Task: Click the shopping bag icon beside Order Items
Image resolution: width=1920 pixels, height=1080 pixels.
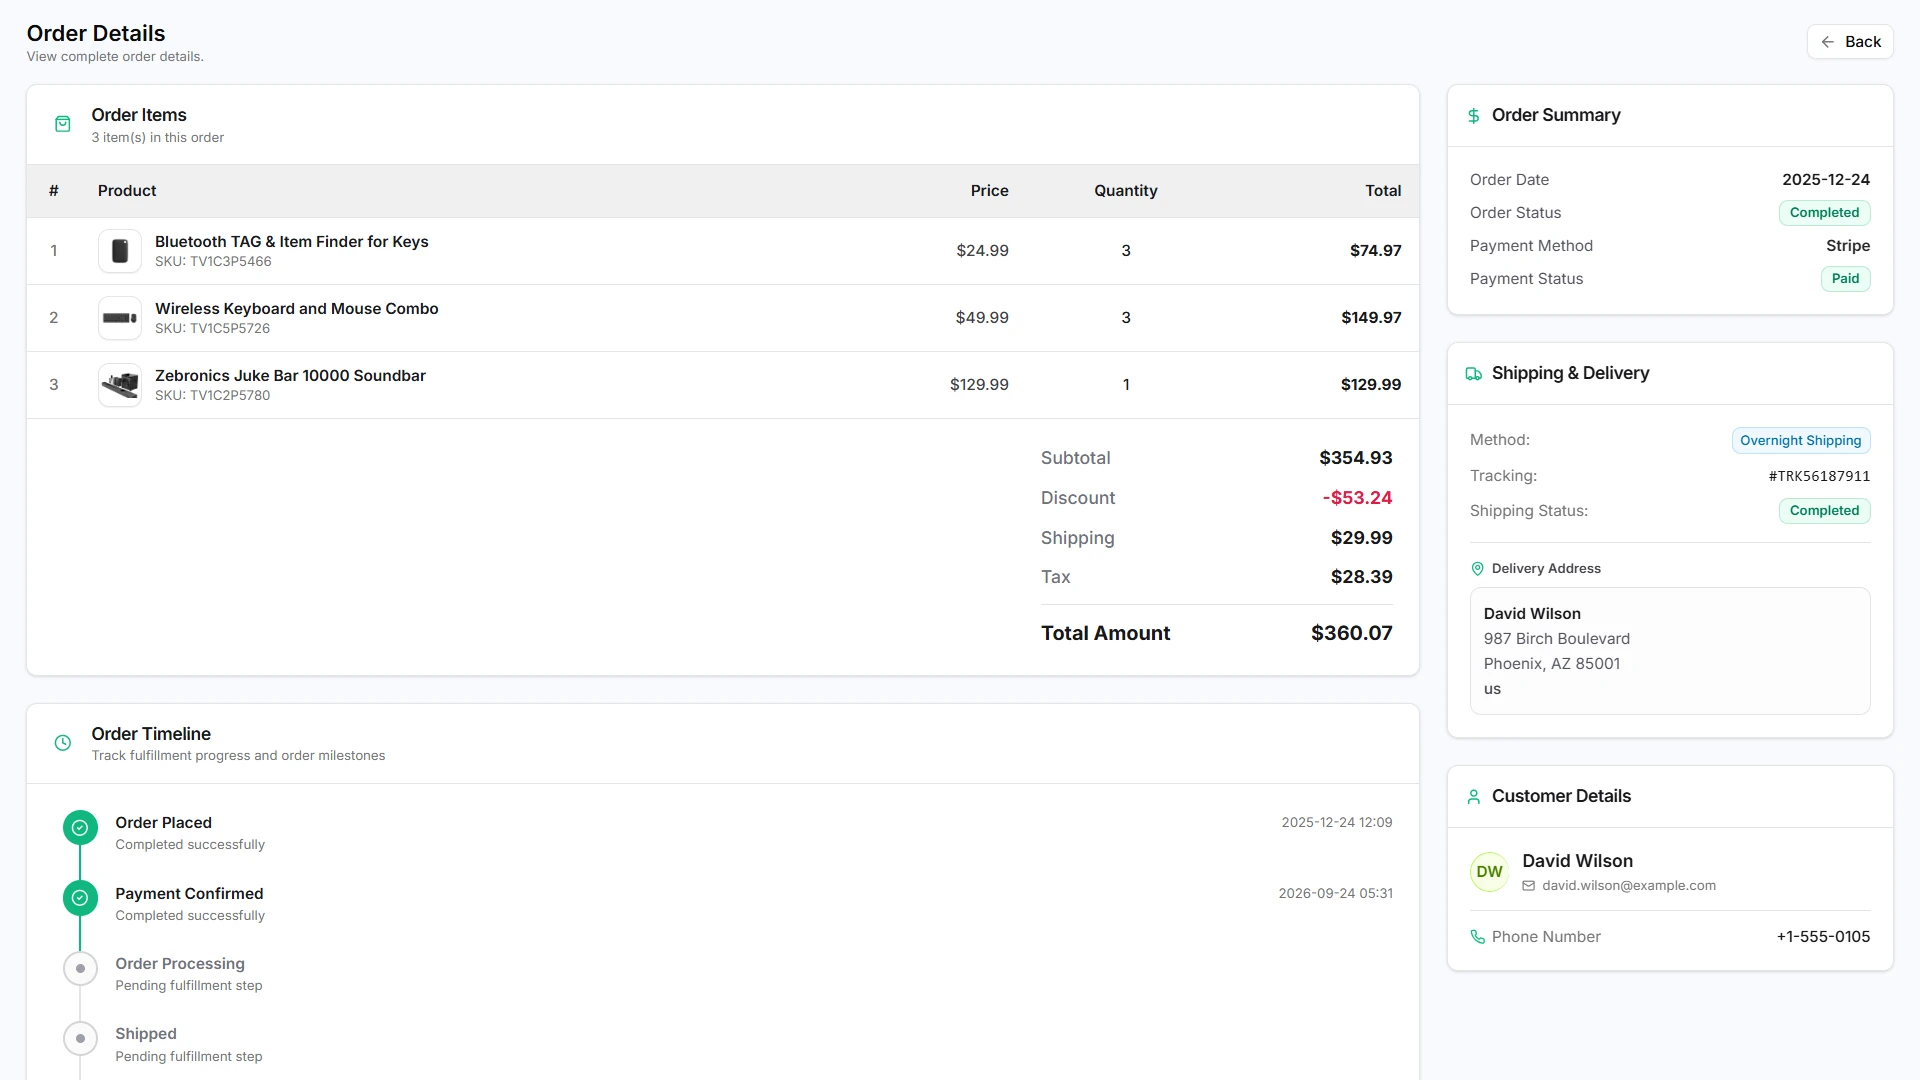Action: coord(63,124)
